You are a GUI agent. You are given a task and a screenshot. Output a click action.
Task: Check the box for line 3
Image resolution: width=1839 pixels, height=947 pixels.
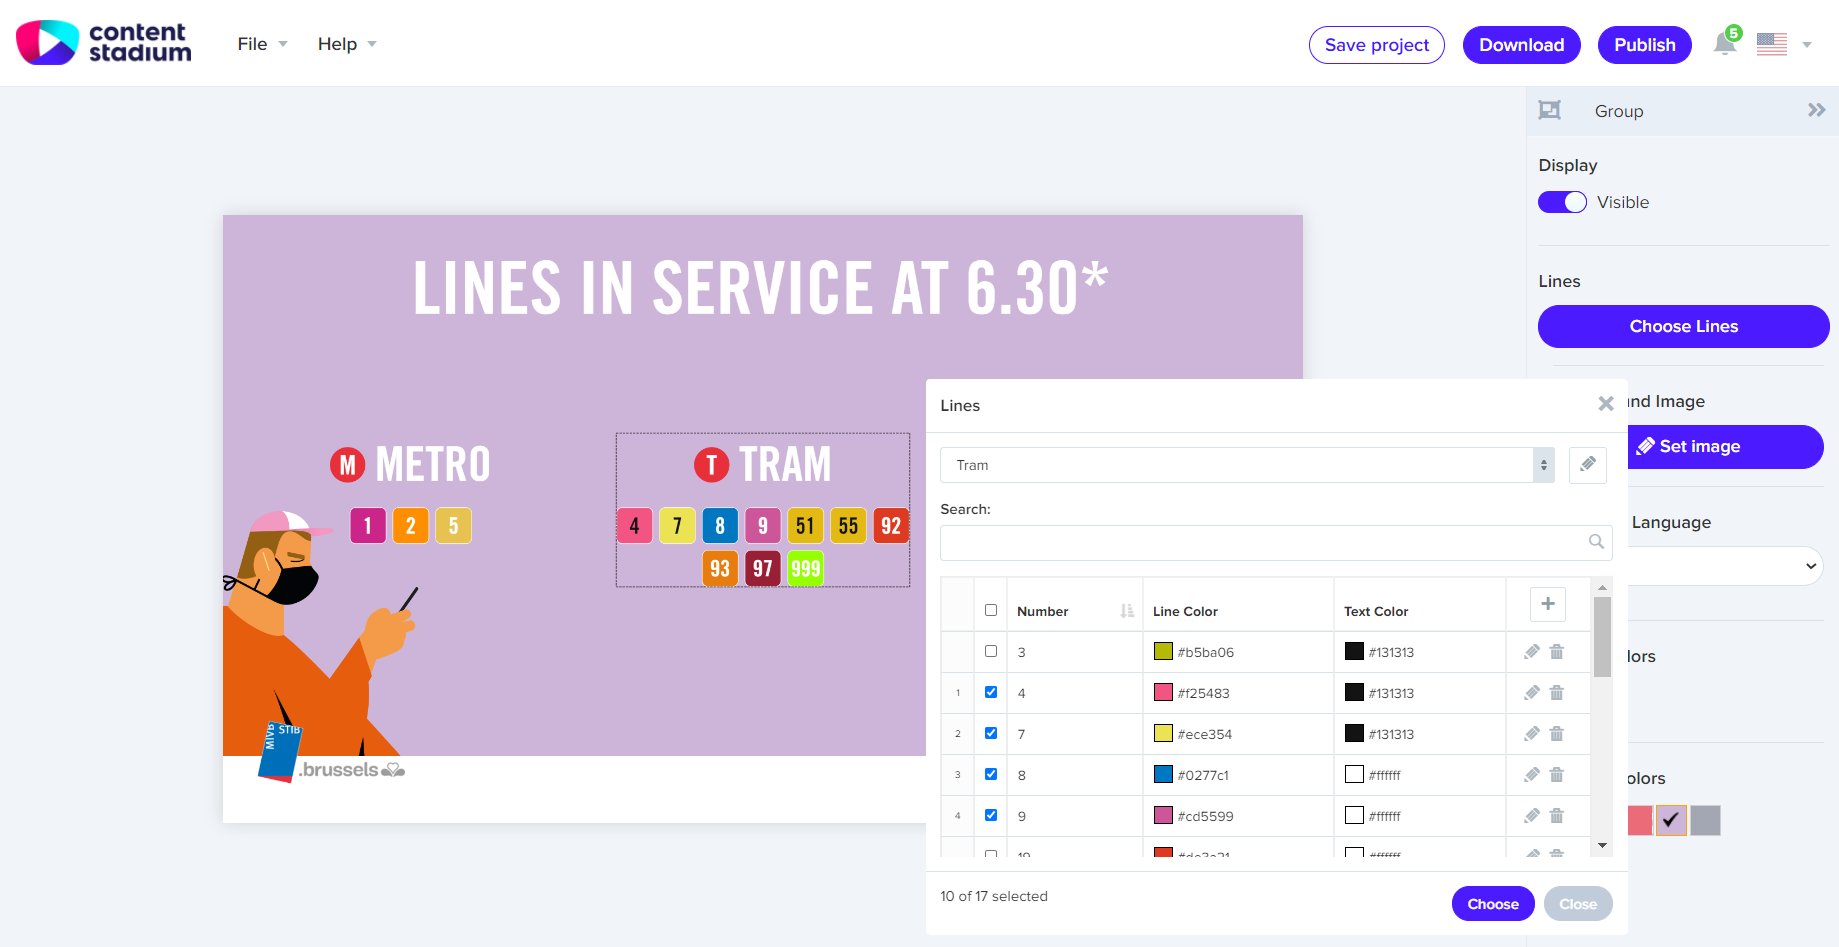[991, 651]
